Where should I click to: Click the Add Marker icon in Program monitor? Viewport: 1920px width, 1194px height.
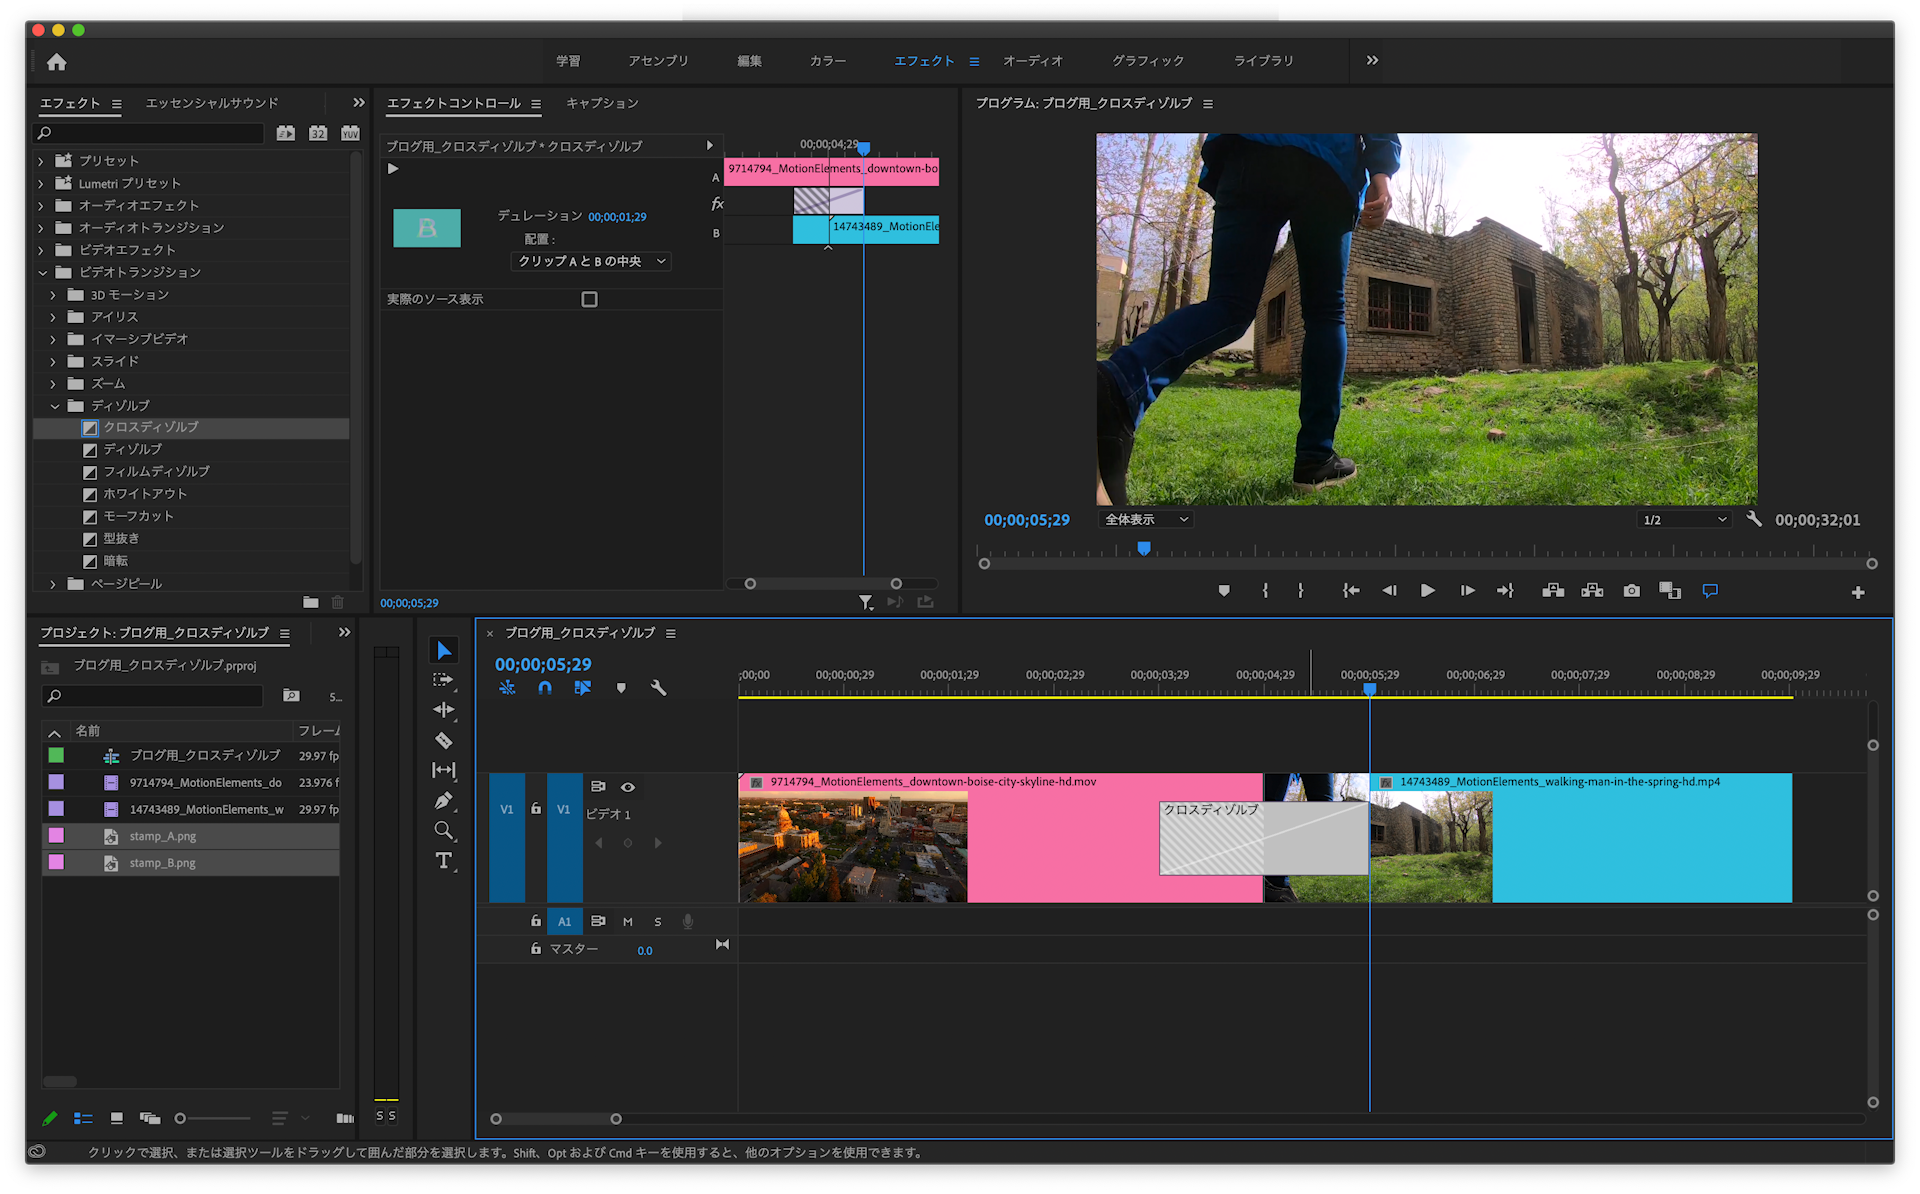(x=1224, y=591)
